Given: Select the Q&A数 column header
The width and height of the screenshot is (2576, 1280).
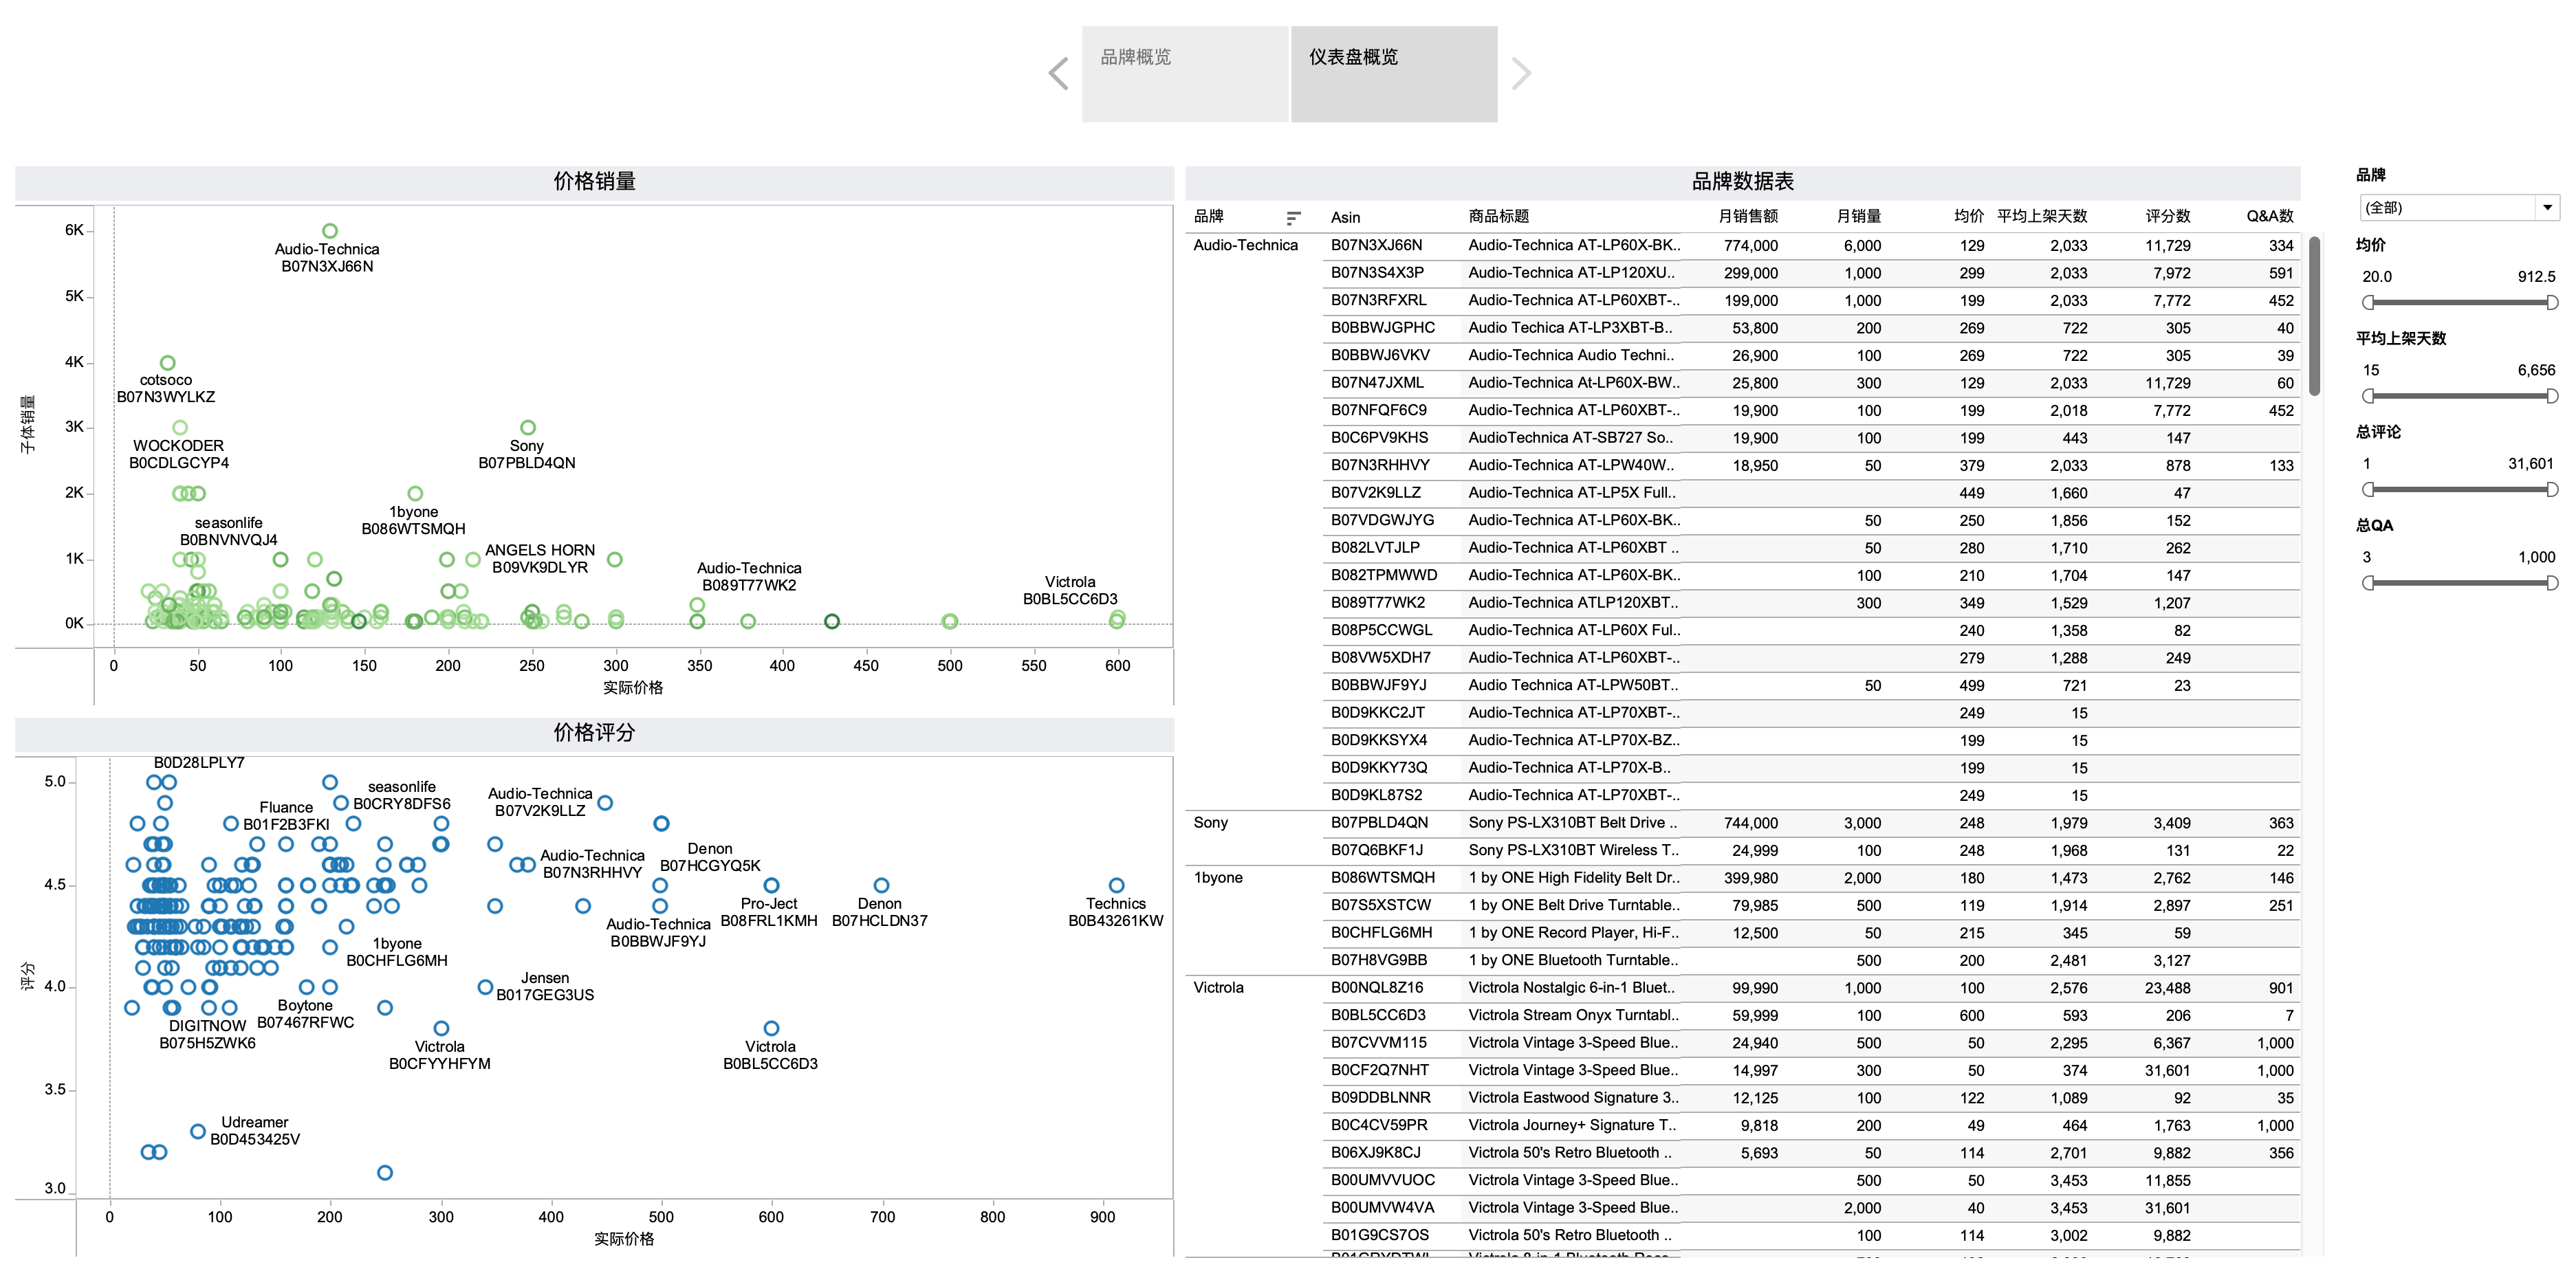Looking at the screenshot, I should point(2270,217).
